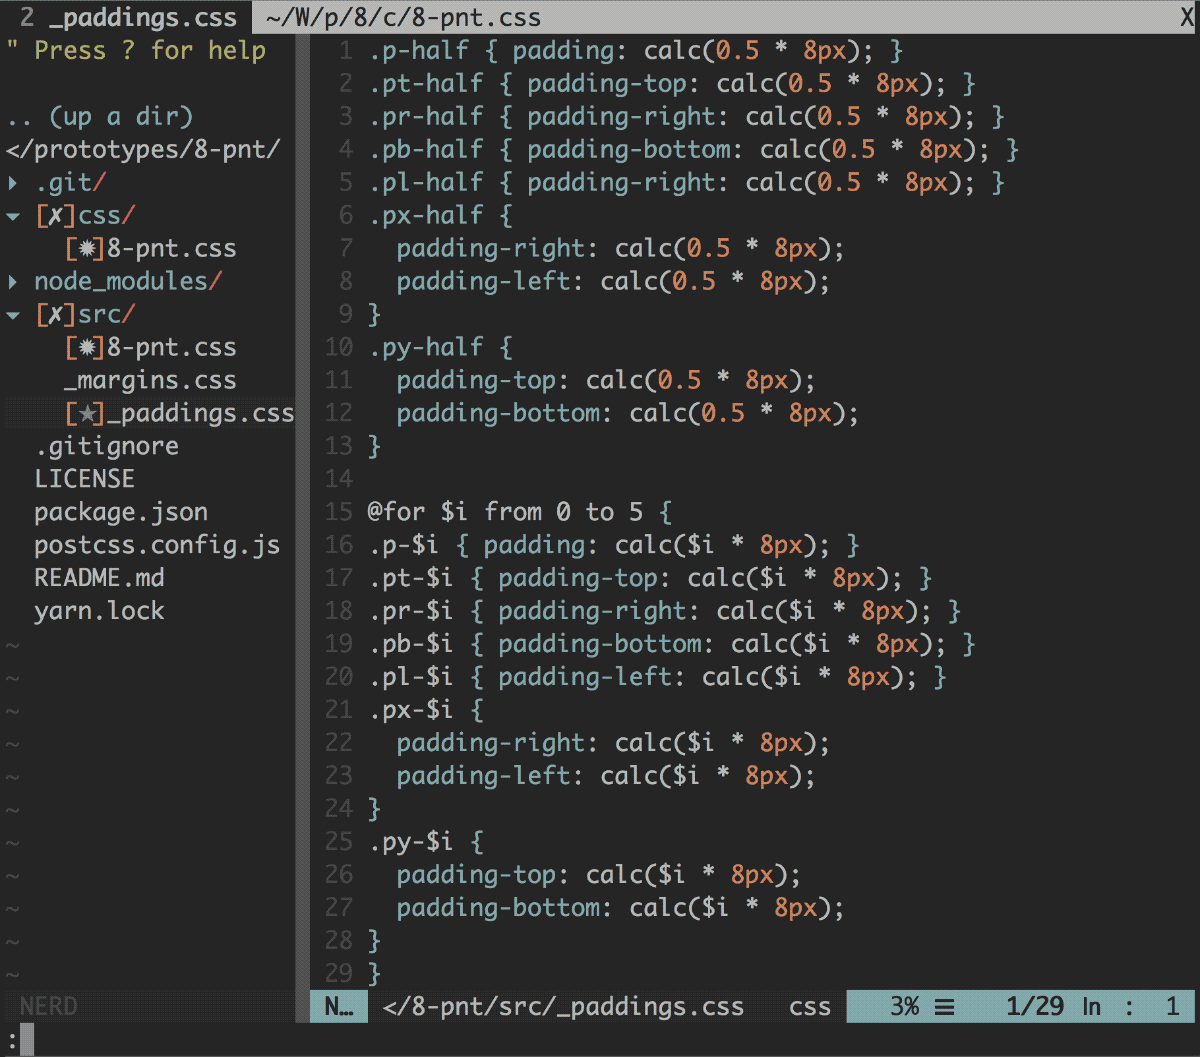
Task: Click the NERD label at the bottom-left
Action: [48, 1006]
